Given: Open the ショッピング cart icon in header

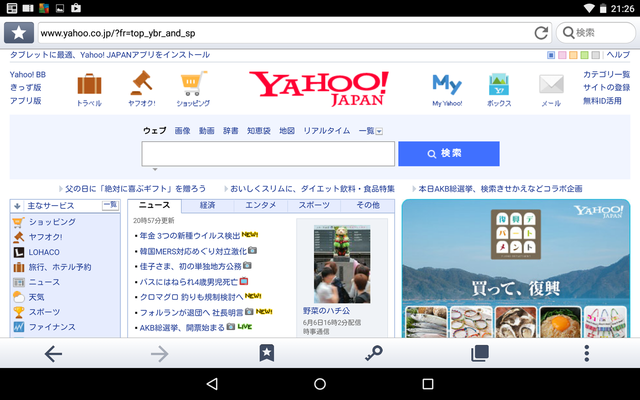Looking at the screenshot, I should coord(193,89).
